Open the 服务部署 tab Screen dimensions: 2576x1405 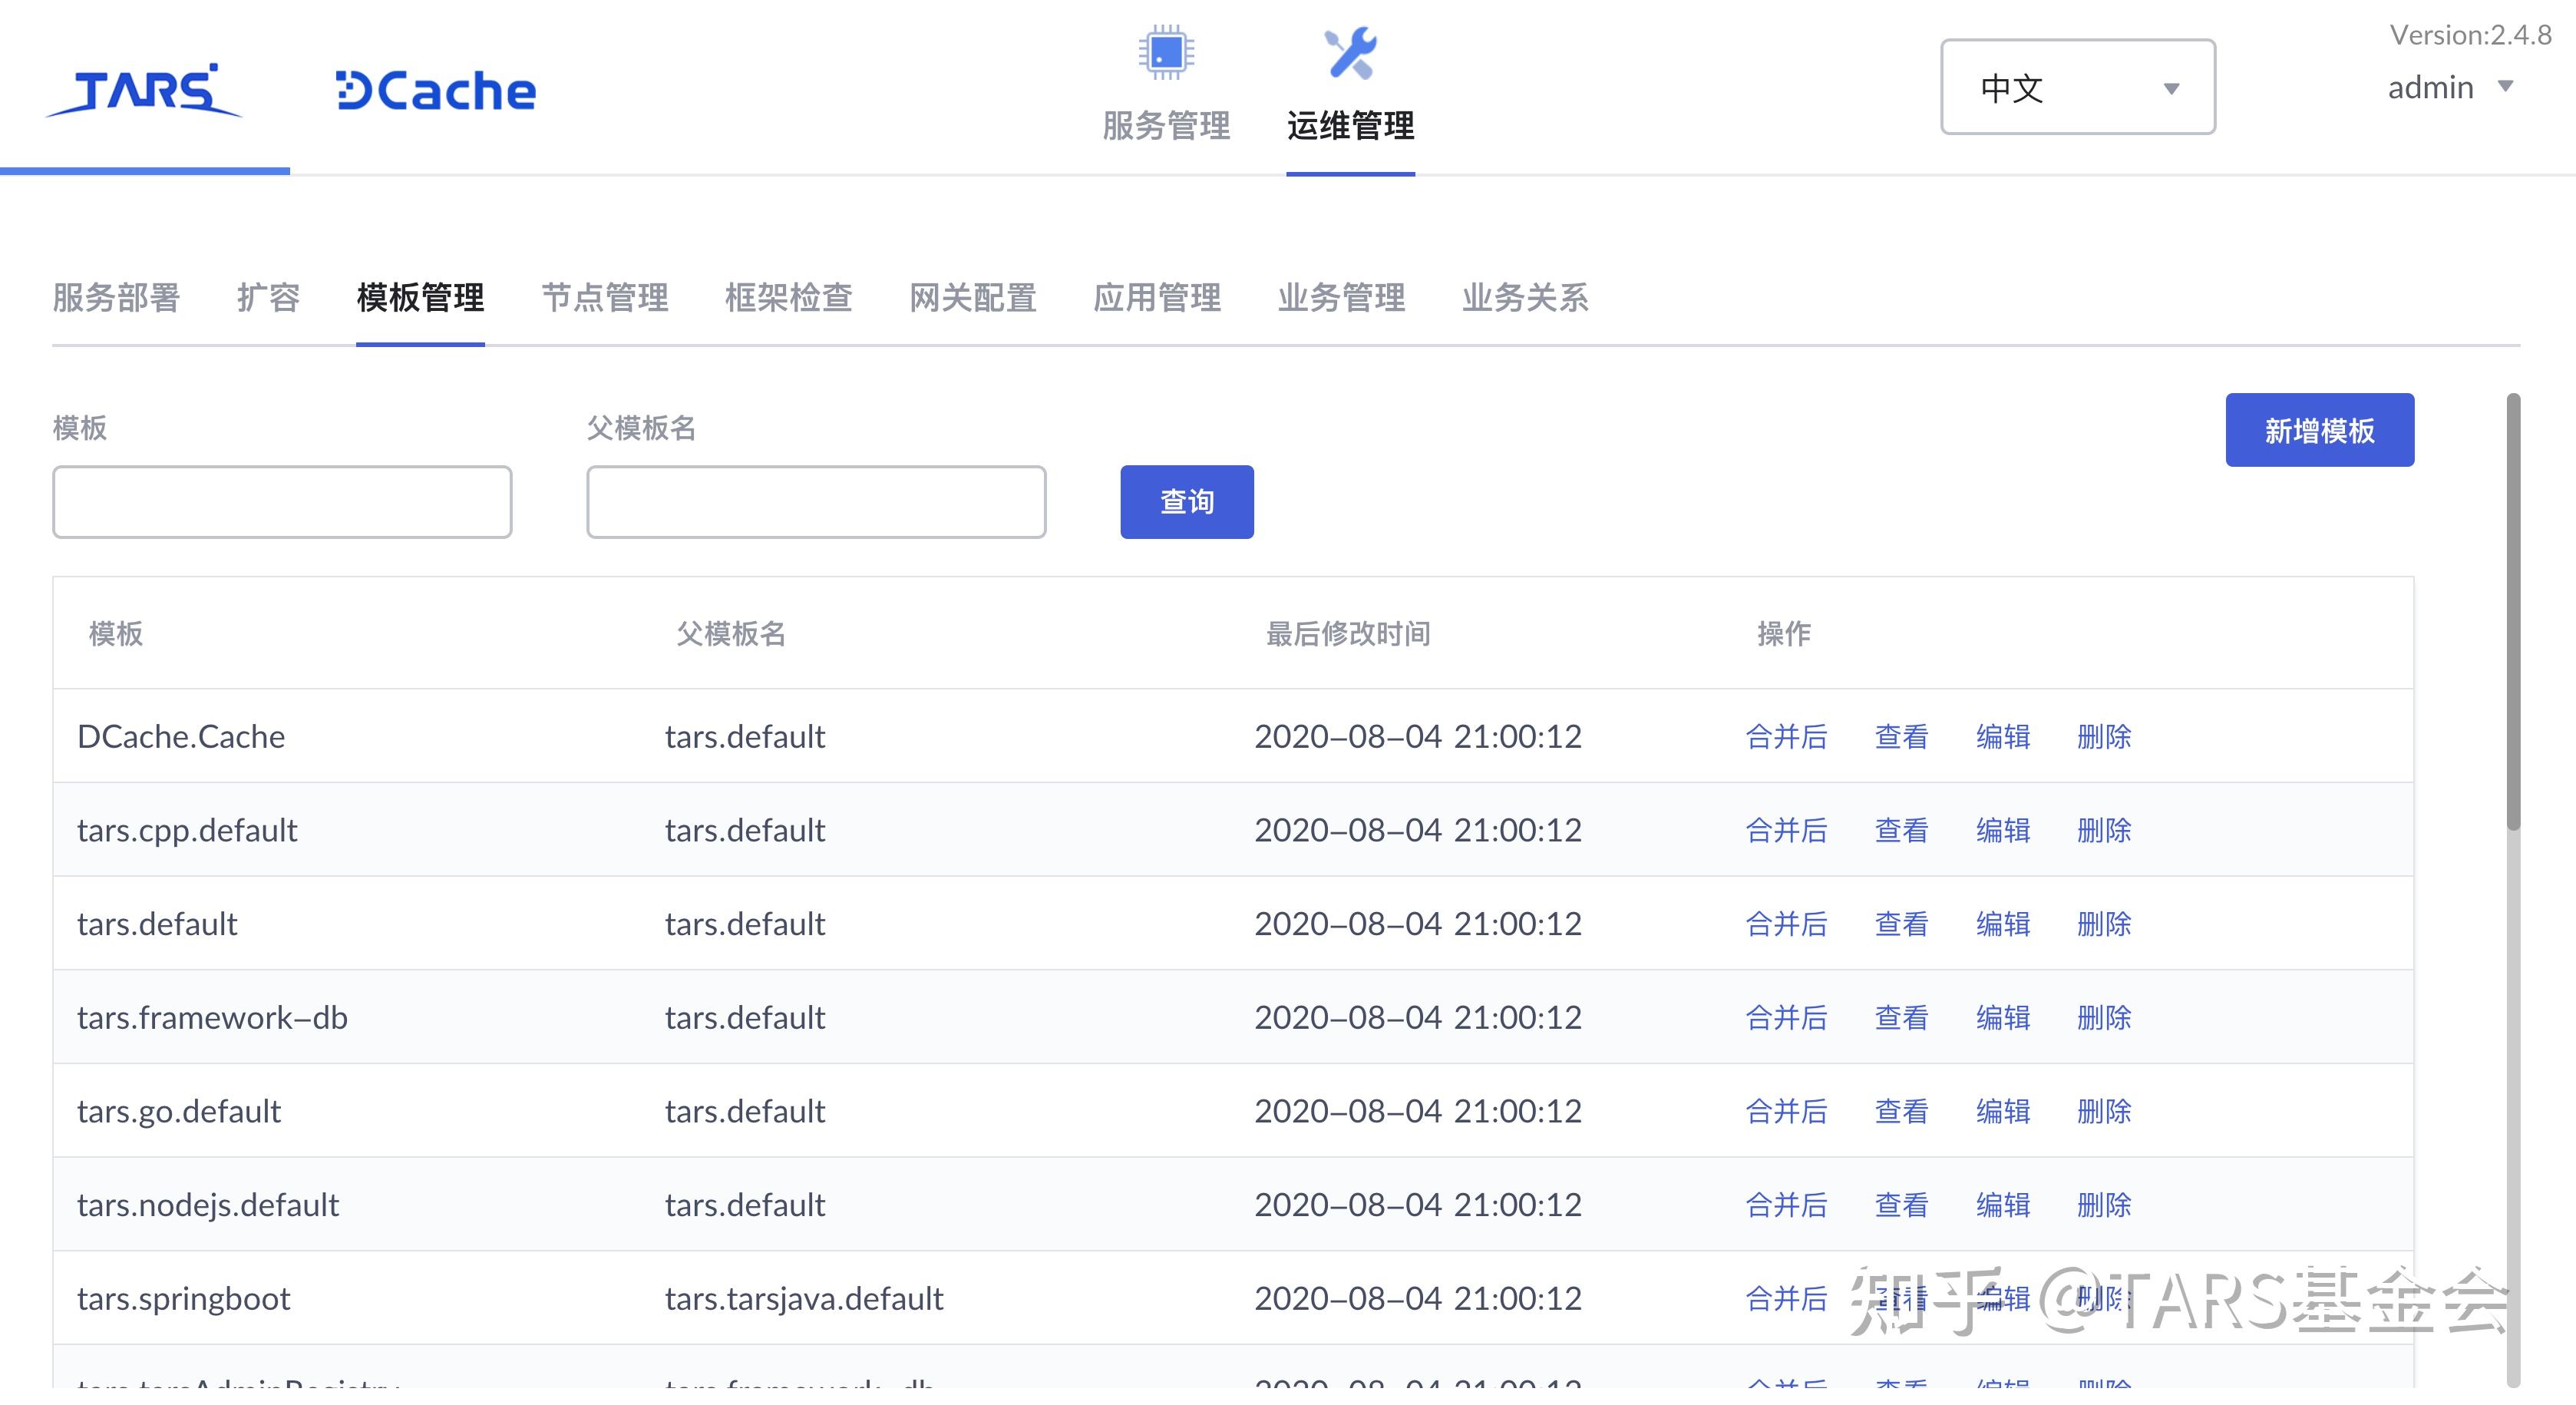click(117, 298)
